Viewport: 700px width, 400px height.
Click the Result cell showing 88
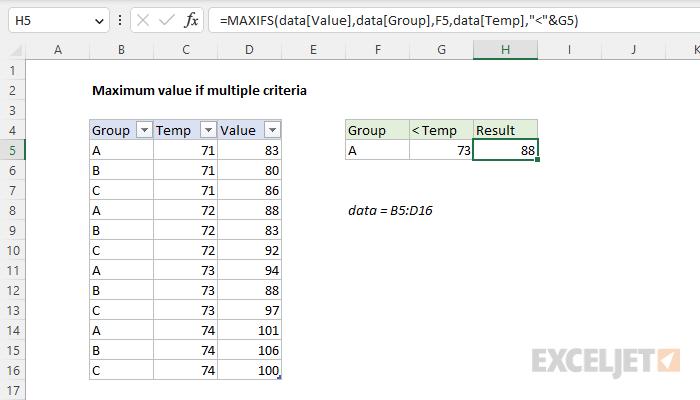505,150
